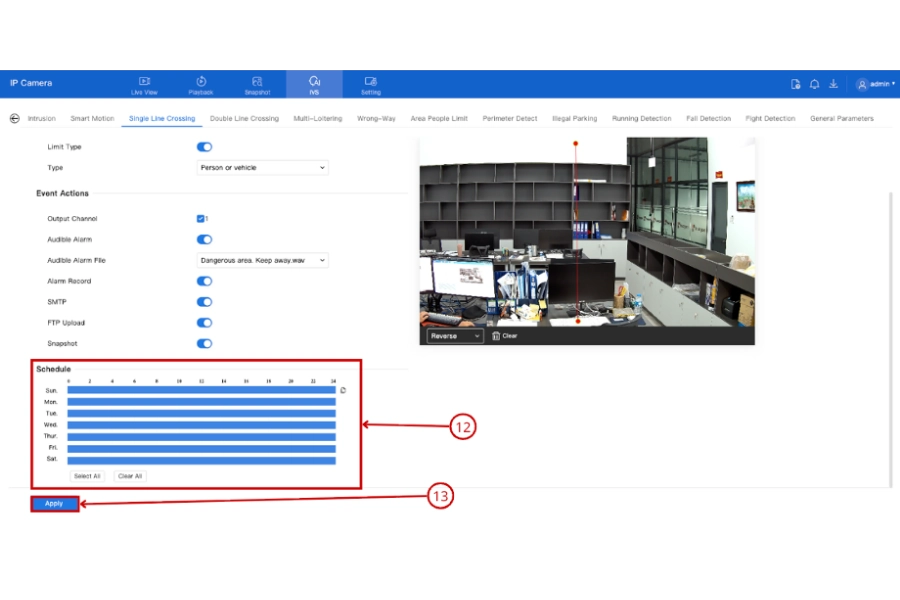Screen dimensions: 900x600
Task: Click the Clear trash icon under video
Action: click(496, 336)
